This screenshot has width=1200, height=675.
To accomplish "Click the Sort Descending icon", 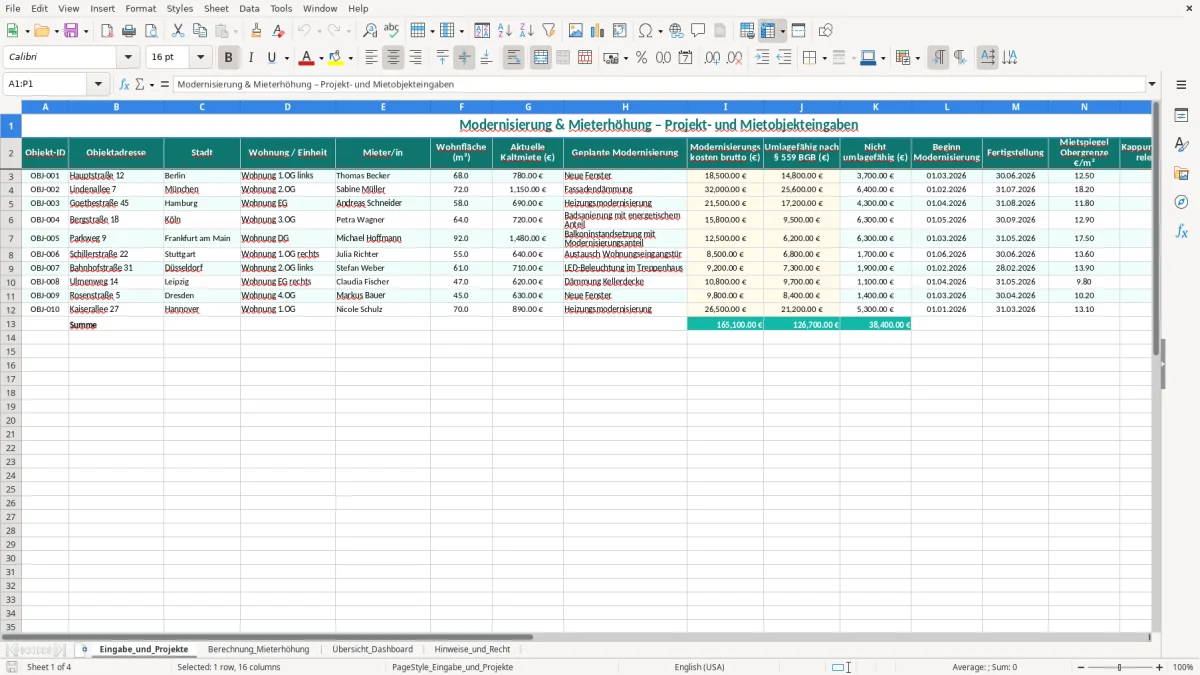I will click(x=527, y=31).
